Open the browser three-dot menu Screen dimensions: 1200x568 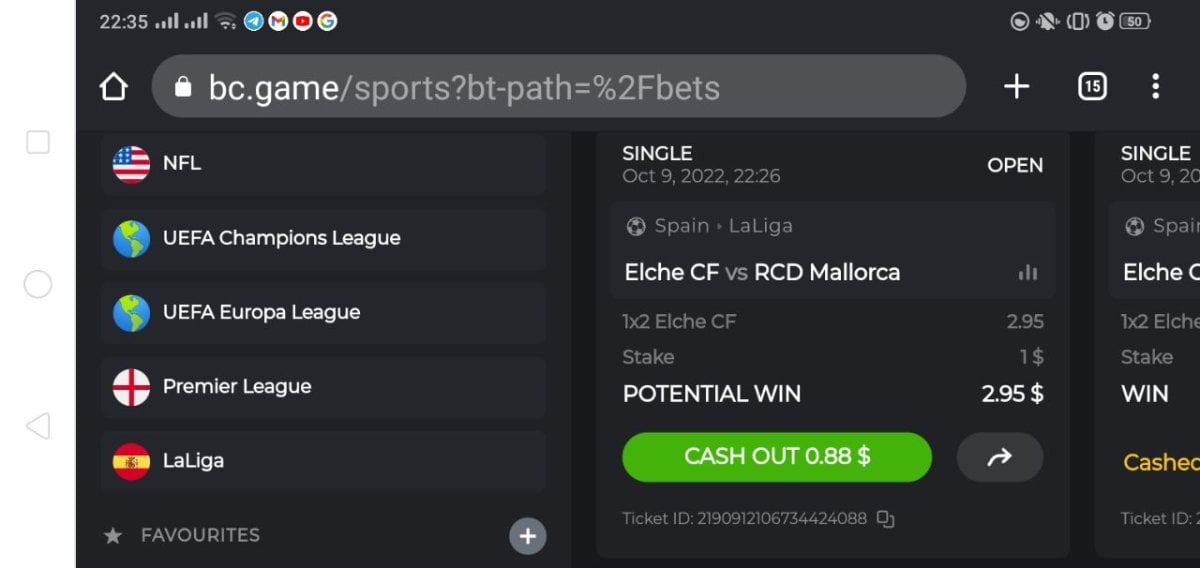point(1155,87)
